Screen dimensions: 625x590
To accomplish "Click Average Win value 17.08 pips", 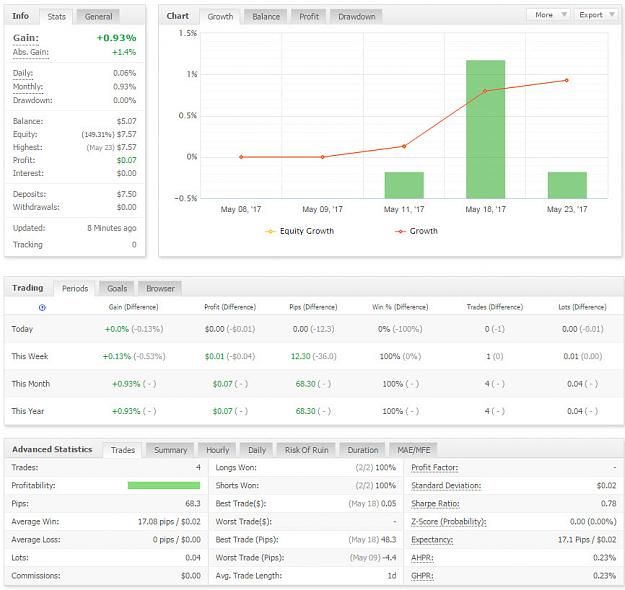I will point(156,521).
